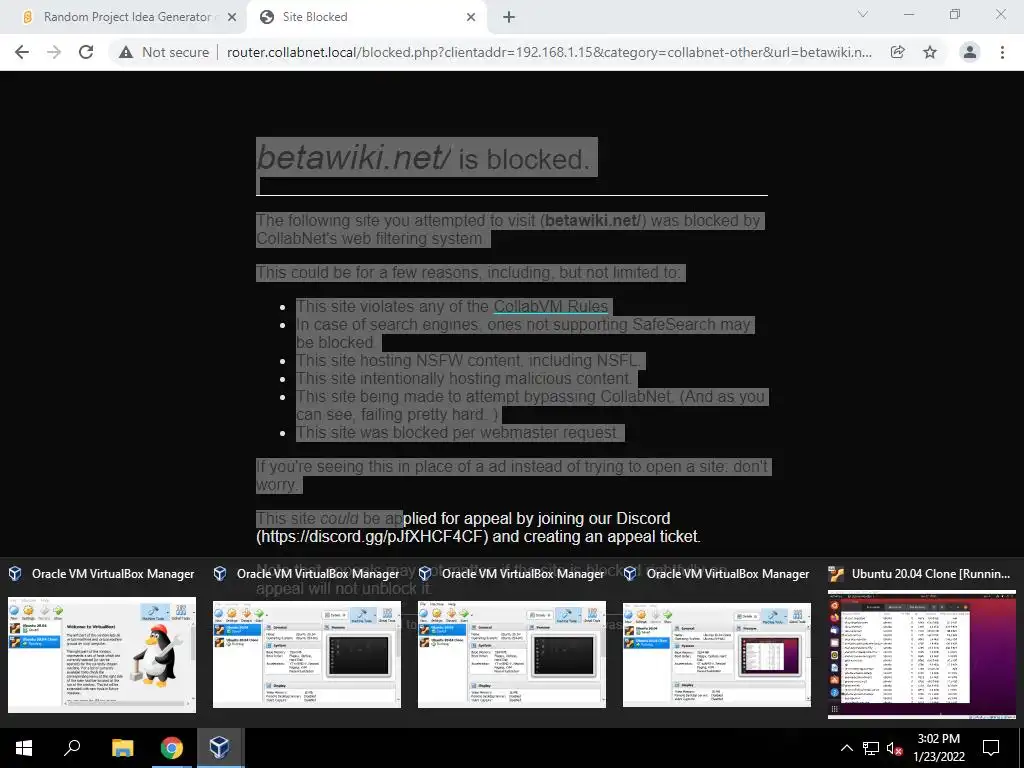
Task: Reload the blocked page
Action: [x=86, y=52]
